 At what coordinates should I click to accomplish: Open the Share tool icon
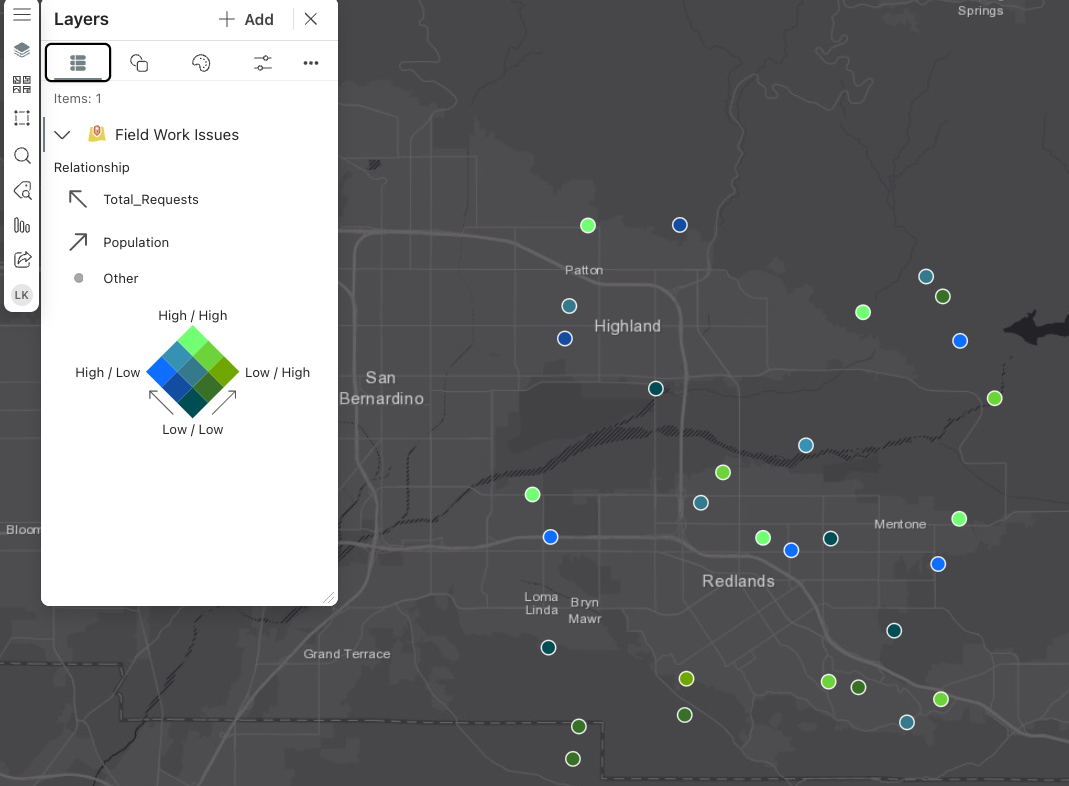click(22, 260)
